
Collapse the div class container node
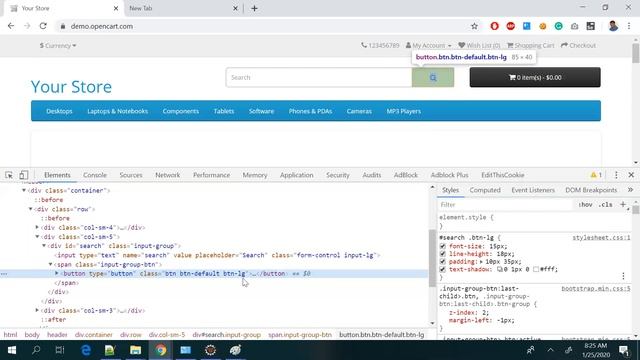coord(24,191)
